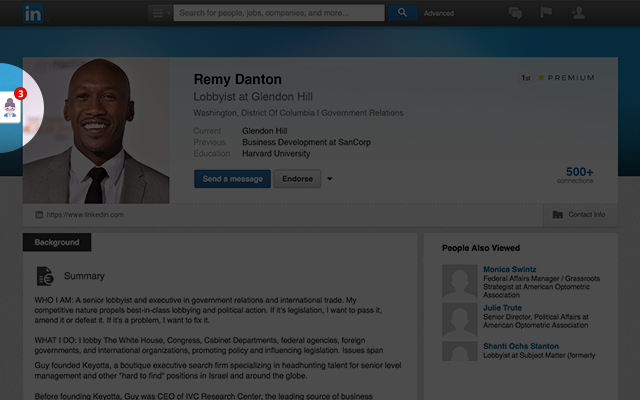Click the Contact Info card icon
640x400 pixels.
click(x=558, y=215)
